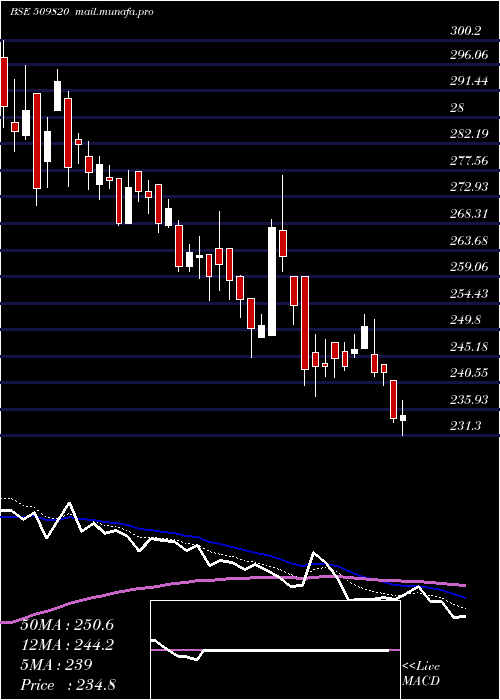Click the Price : 234.8 readout

point(68,684)
